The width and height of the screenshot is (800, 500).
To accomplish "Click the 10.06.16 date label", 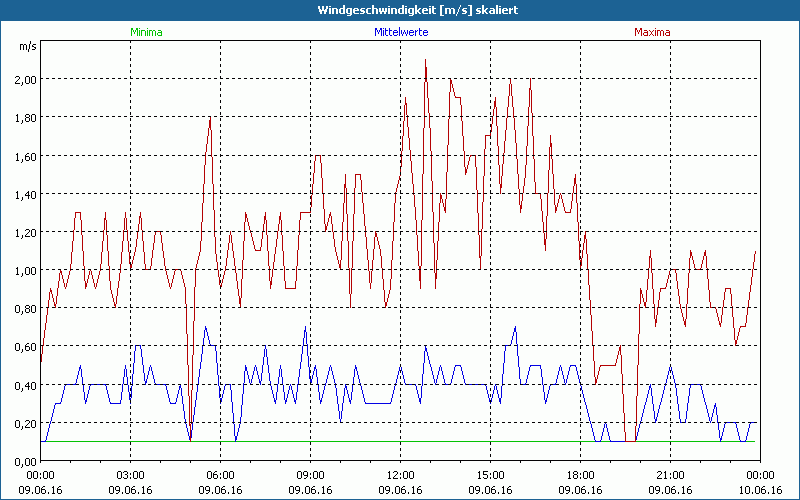I will [759, 491].
